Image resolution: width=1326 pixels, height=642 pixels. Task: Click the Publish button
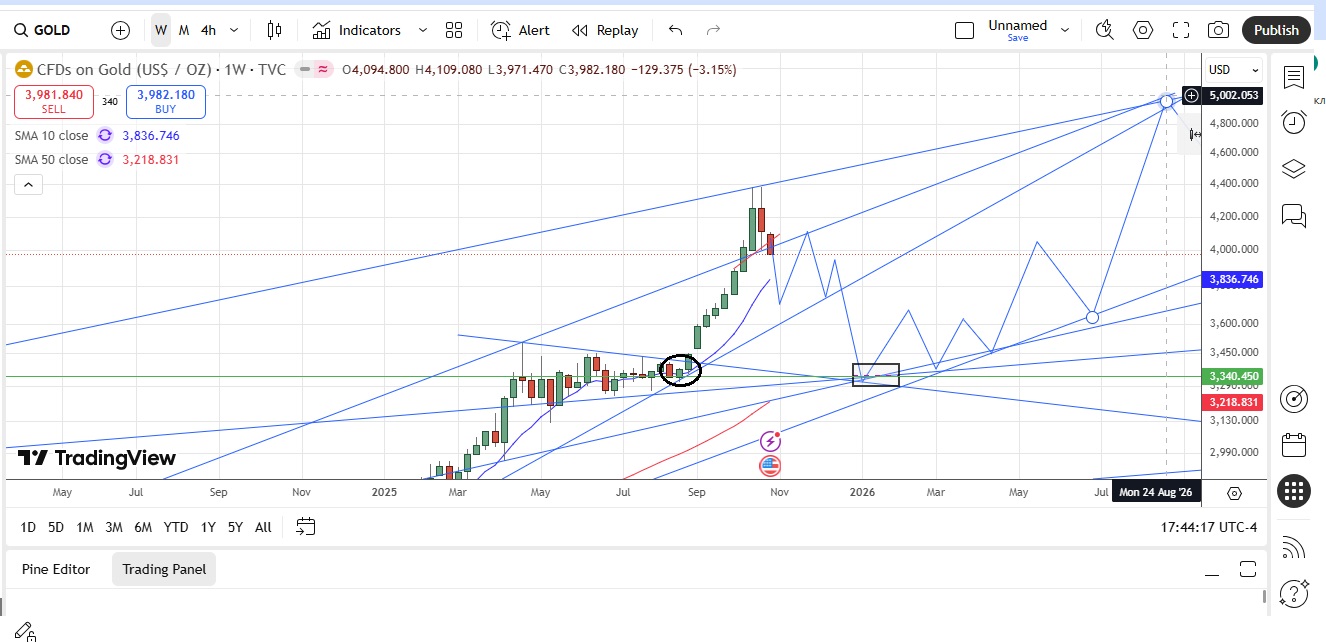click(x=1276, y=30)
